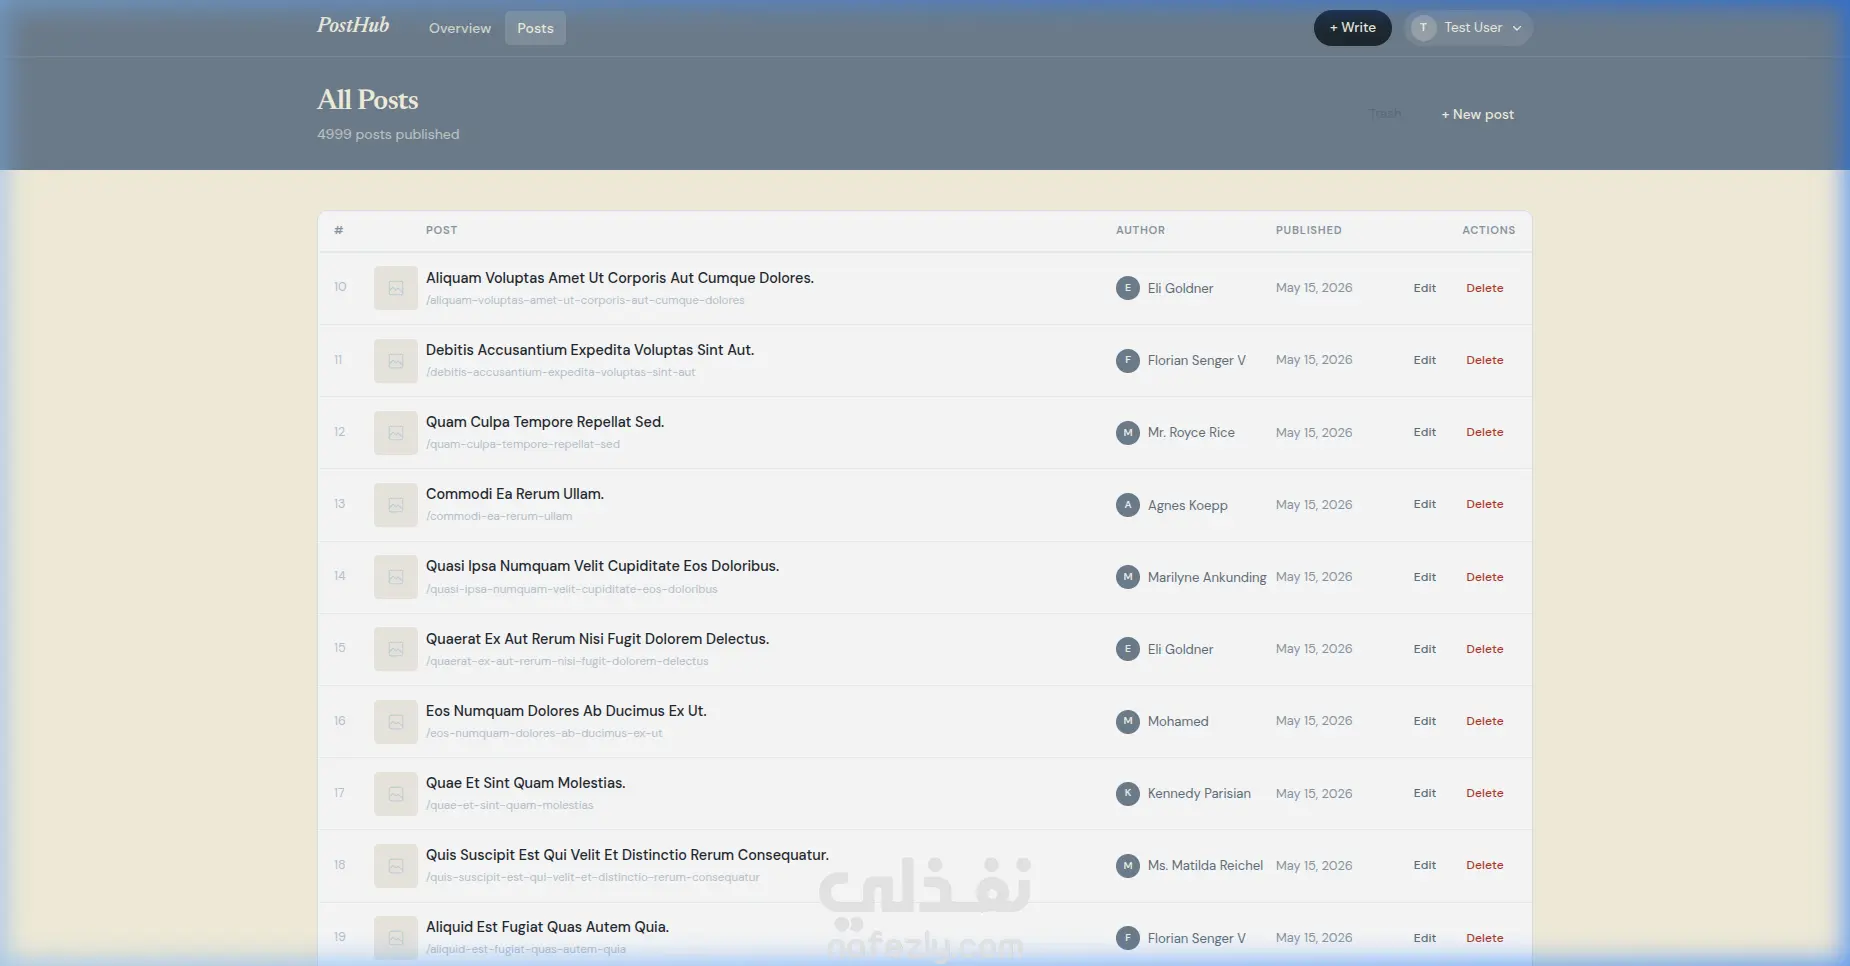This screenshot has height=966, width=1850.
Task: Delete the Eos Numquam Dolores post
Action: point(1484,721)
